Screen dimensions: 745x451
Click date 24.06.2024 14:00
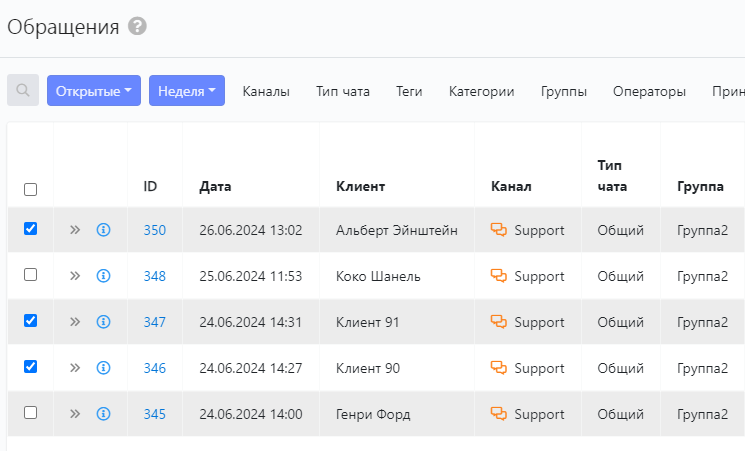pyautogui.click(x=251, y=414)
